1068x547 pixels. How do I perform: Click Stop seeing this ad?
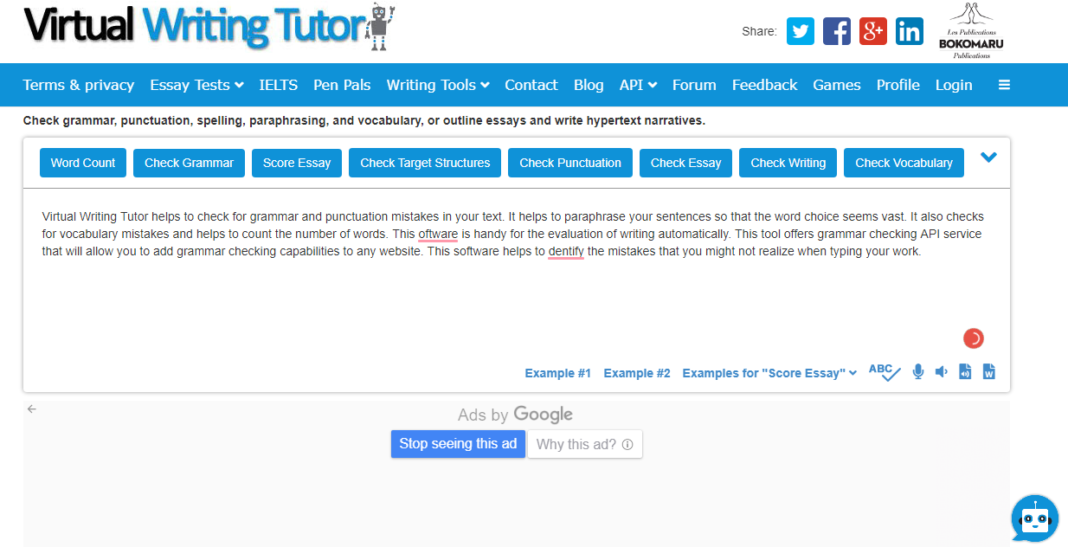coord(458,444)
